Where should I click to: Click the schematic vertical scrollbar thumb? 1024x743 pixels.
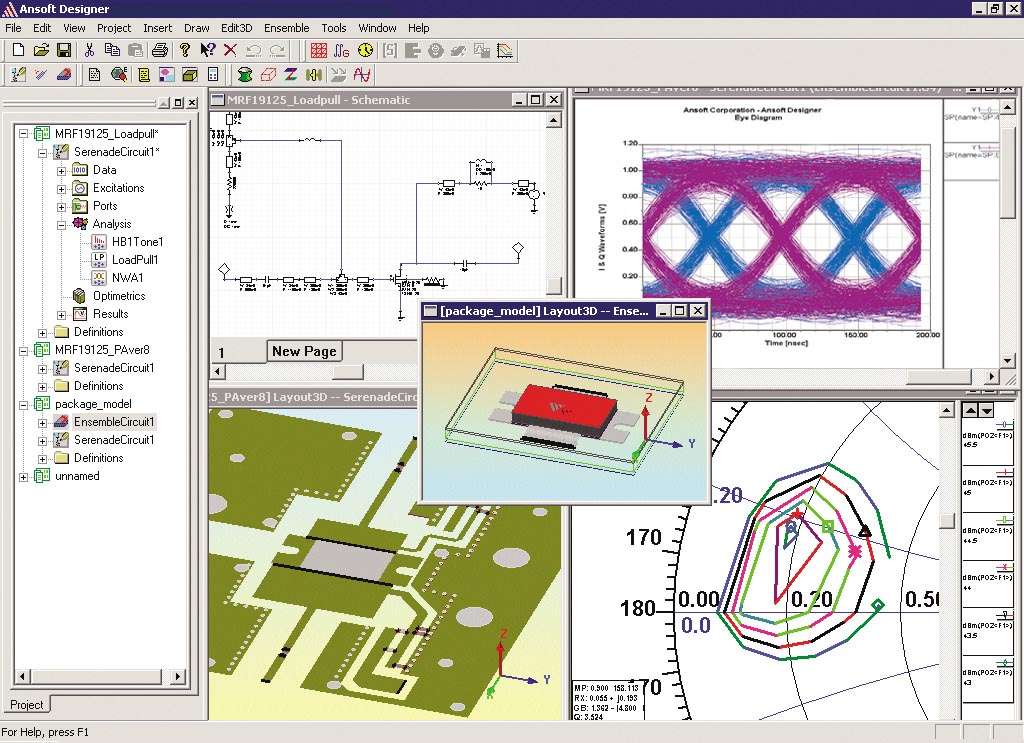(553, 285)
